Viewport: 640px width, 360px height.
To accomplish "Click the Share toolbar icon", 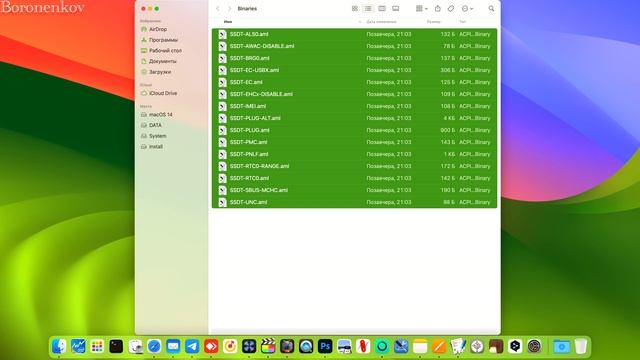I will click(x=438, y=9).
